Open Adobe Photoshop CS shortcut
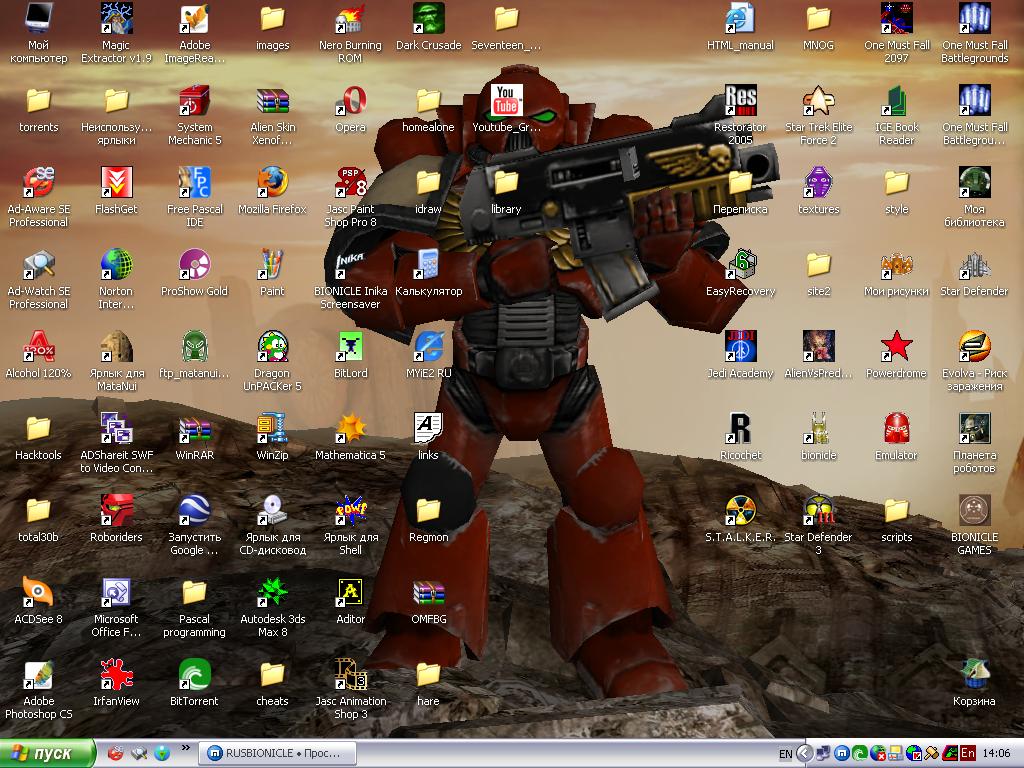1024x768 pixels. pyautogui.click(x=39, y=674)
